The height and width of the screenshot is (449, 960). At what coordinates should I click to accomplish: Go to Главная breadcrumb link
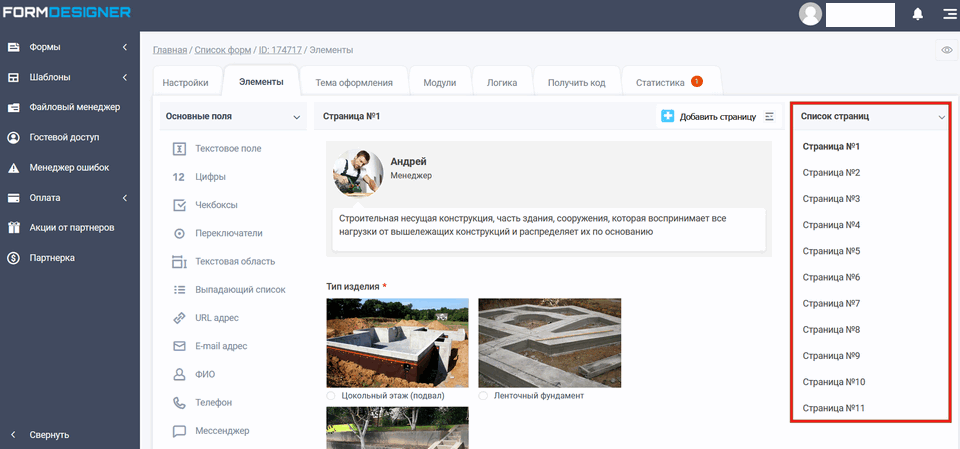[x=170, y=50]
